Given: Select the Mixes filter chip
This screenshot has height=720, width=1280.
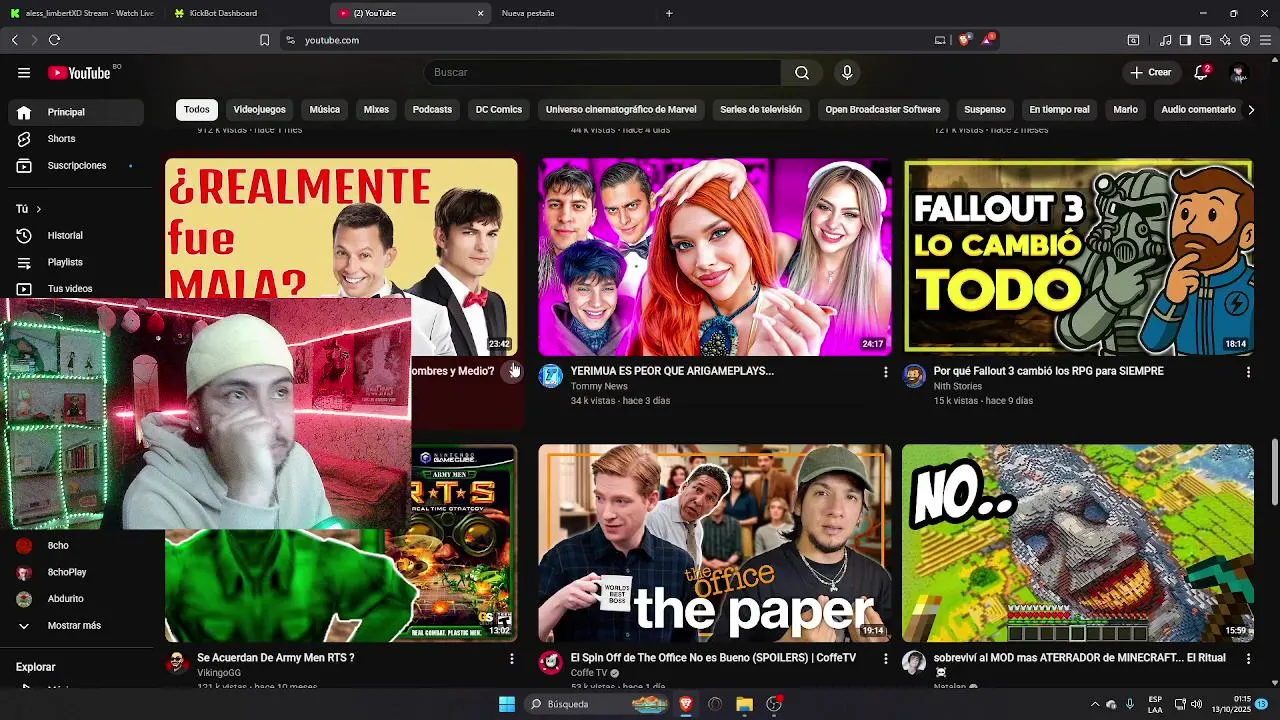Looking at the screenshot, I should tap(376, 110).
